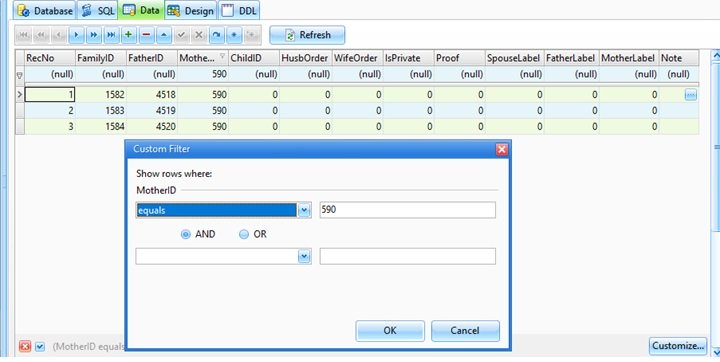The image size is (720, 362).
Task: Open Note ellipsis button in row 1
Action: tap(690, 95)
